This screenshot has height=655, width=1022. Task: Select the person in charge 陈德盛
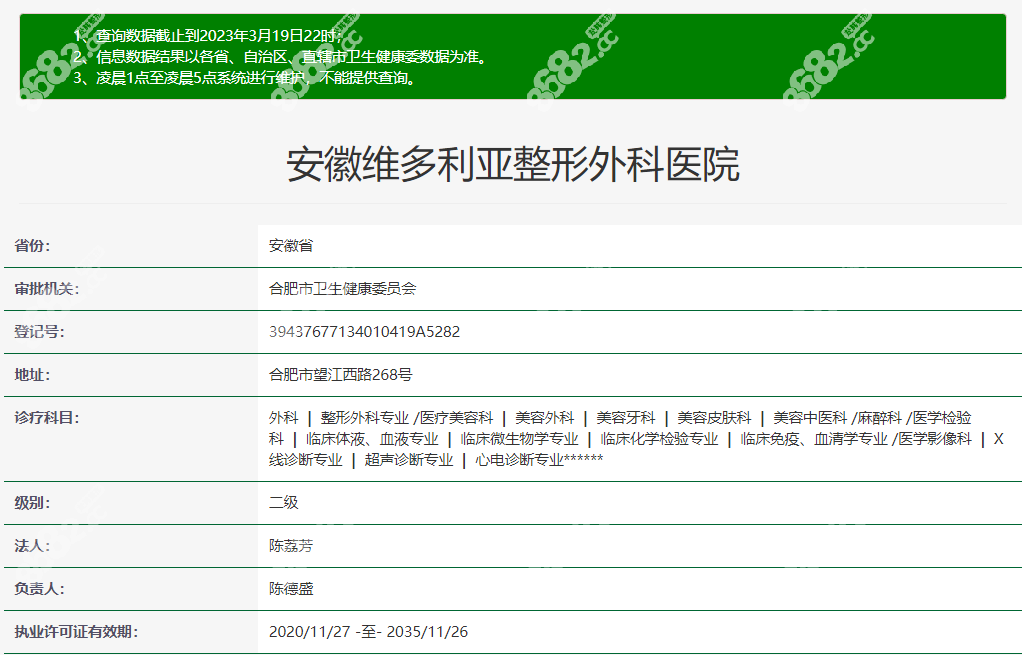click(291, 589)
